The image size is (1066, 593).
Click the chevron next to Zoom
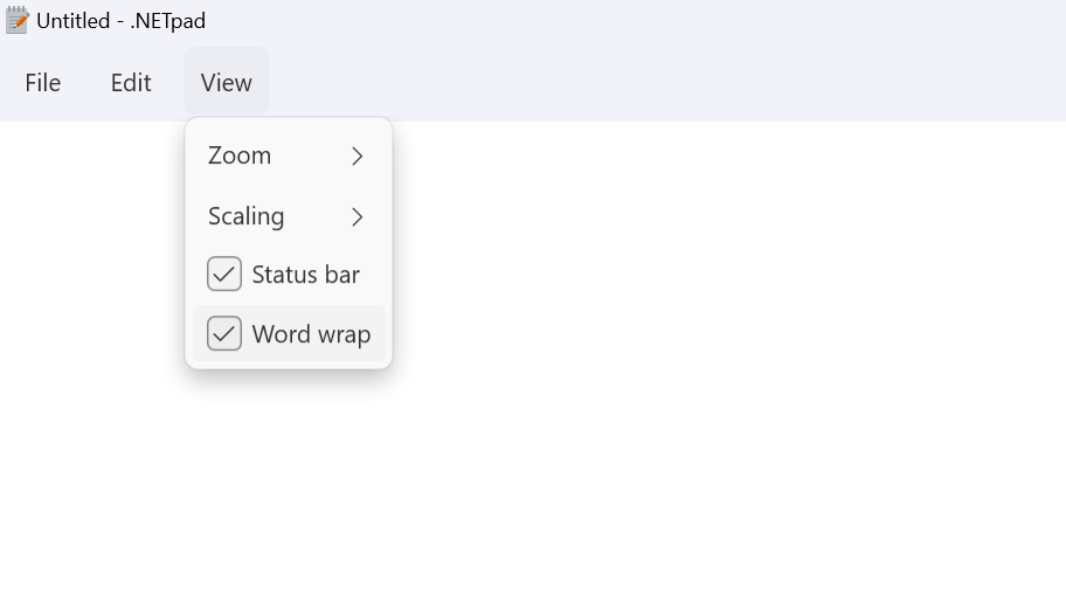point(357,155)
